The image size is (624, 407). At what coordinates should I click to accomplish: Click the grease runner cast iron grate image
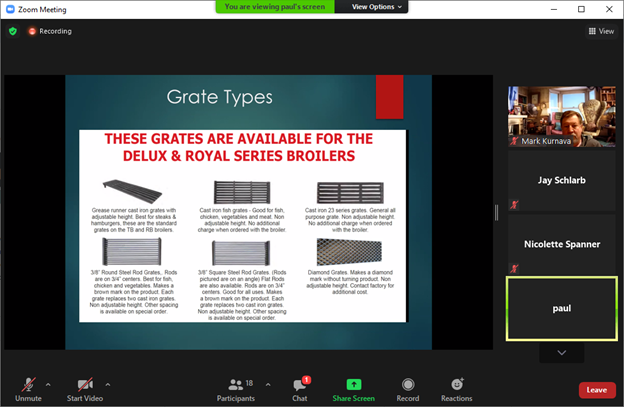click(133, 191)
